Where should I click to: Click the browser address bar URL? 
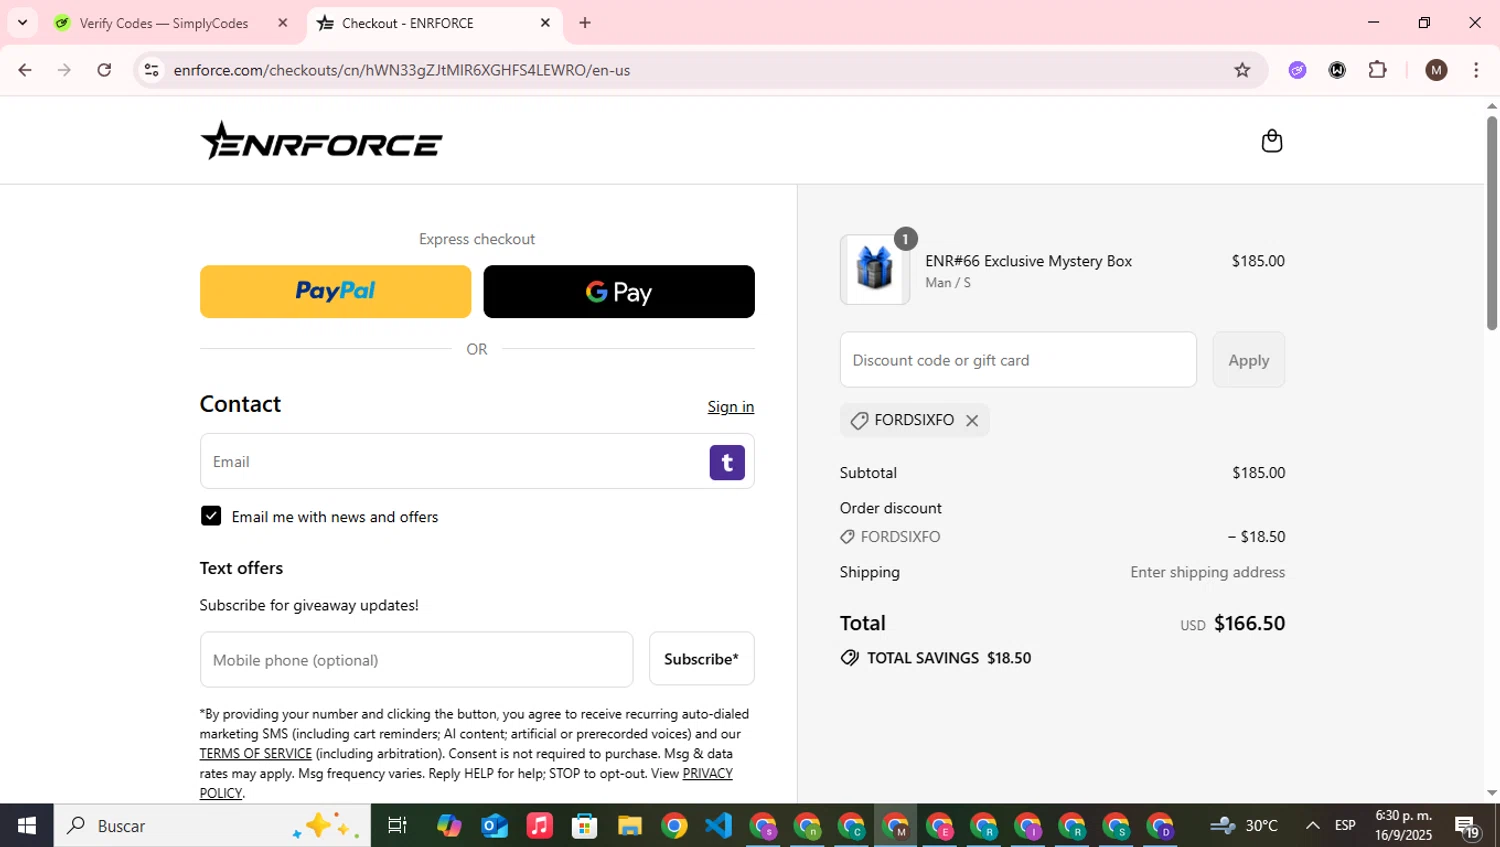pos(402,70)
